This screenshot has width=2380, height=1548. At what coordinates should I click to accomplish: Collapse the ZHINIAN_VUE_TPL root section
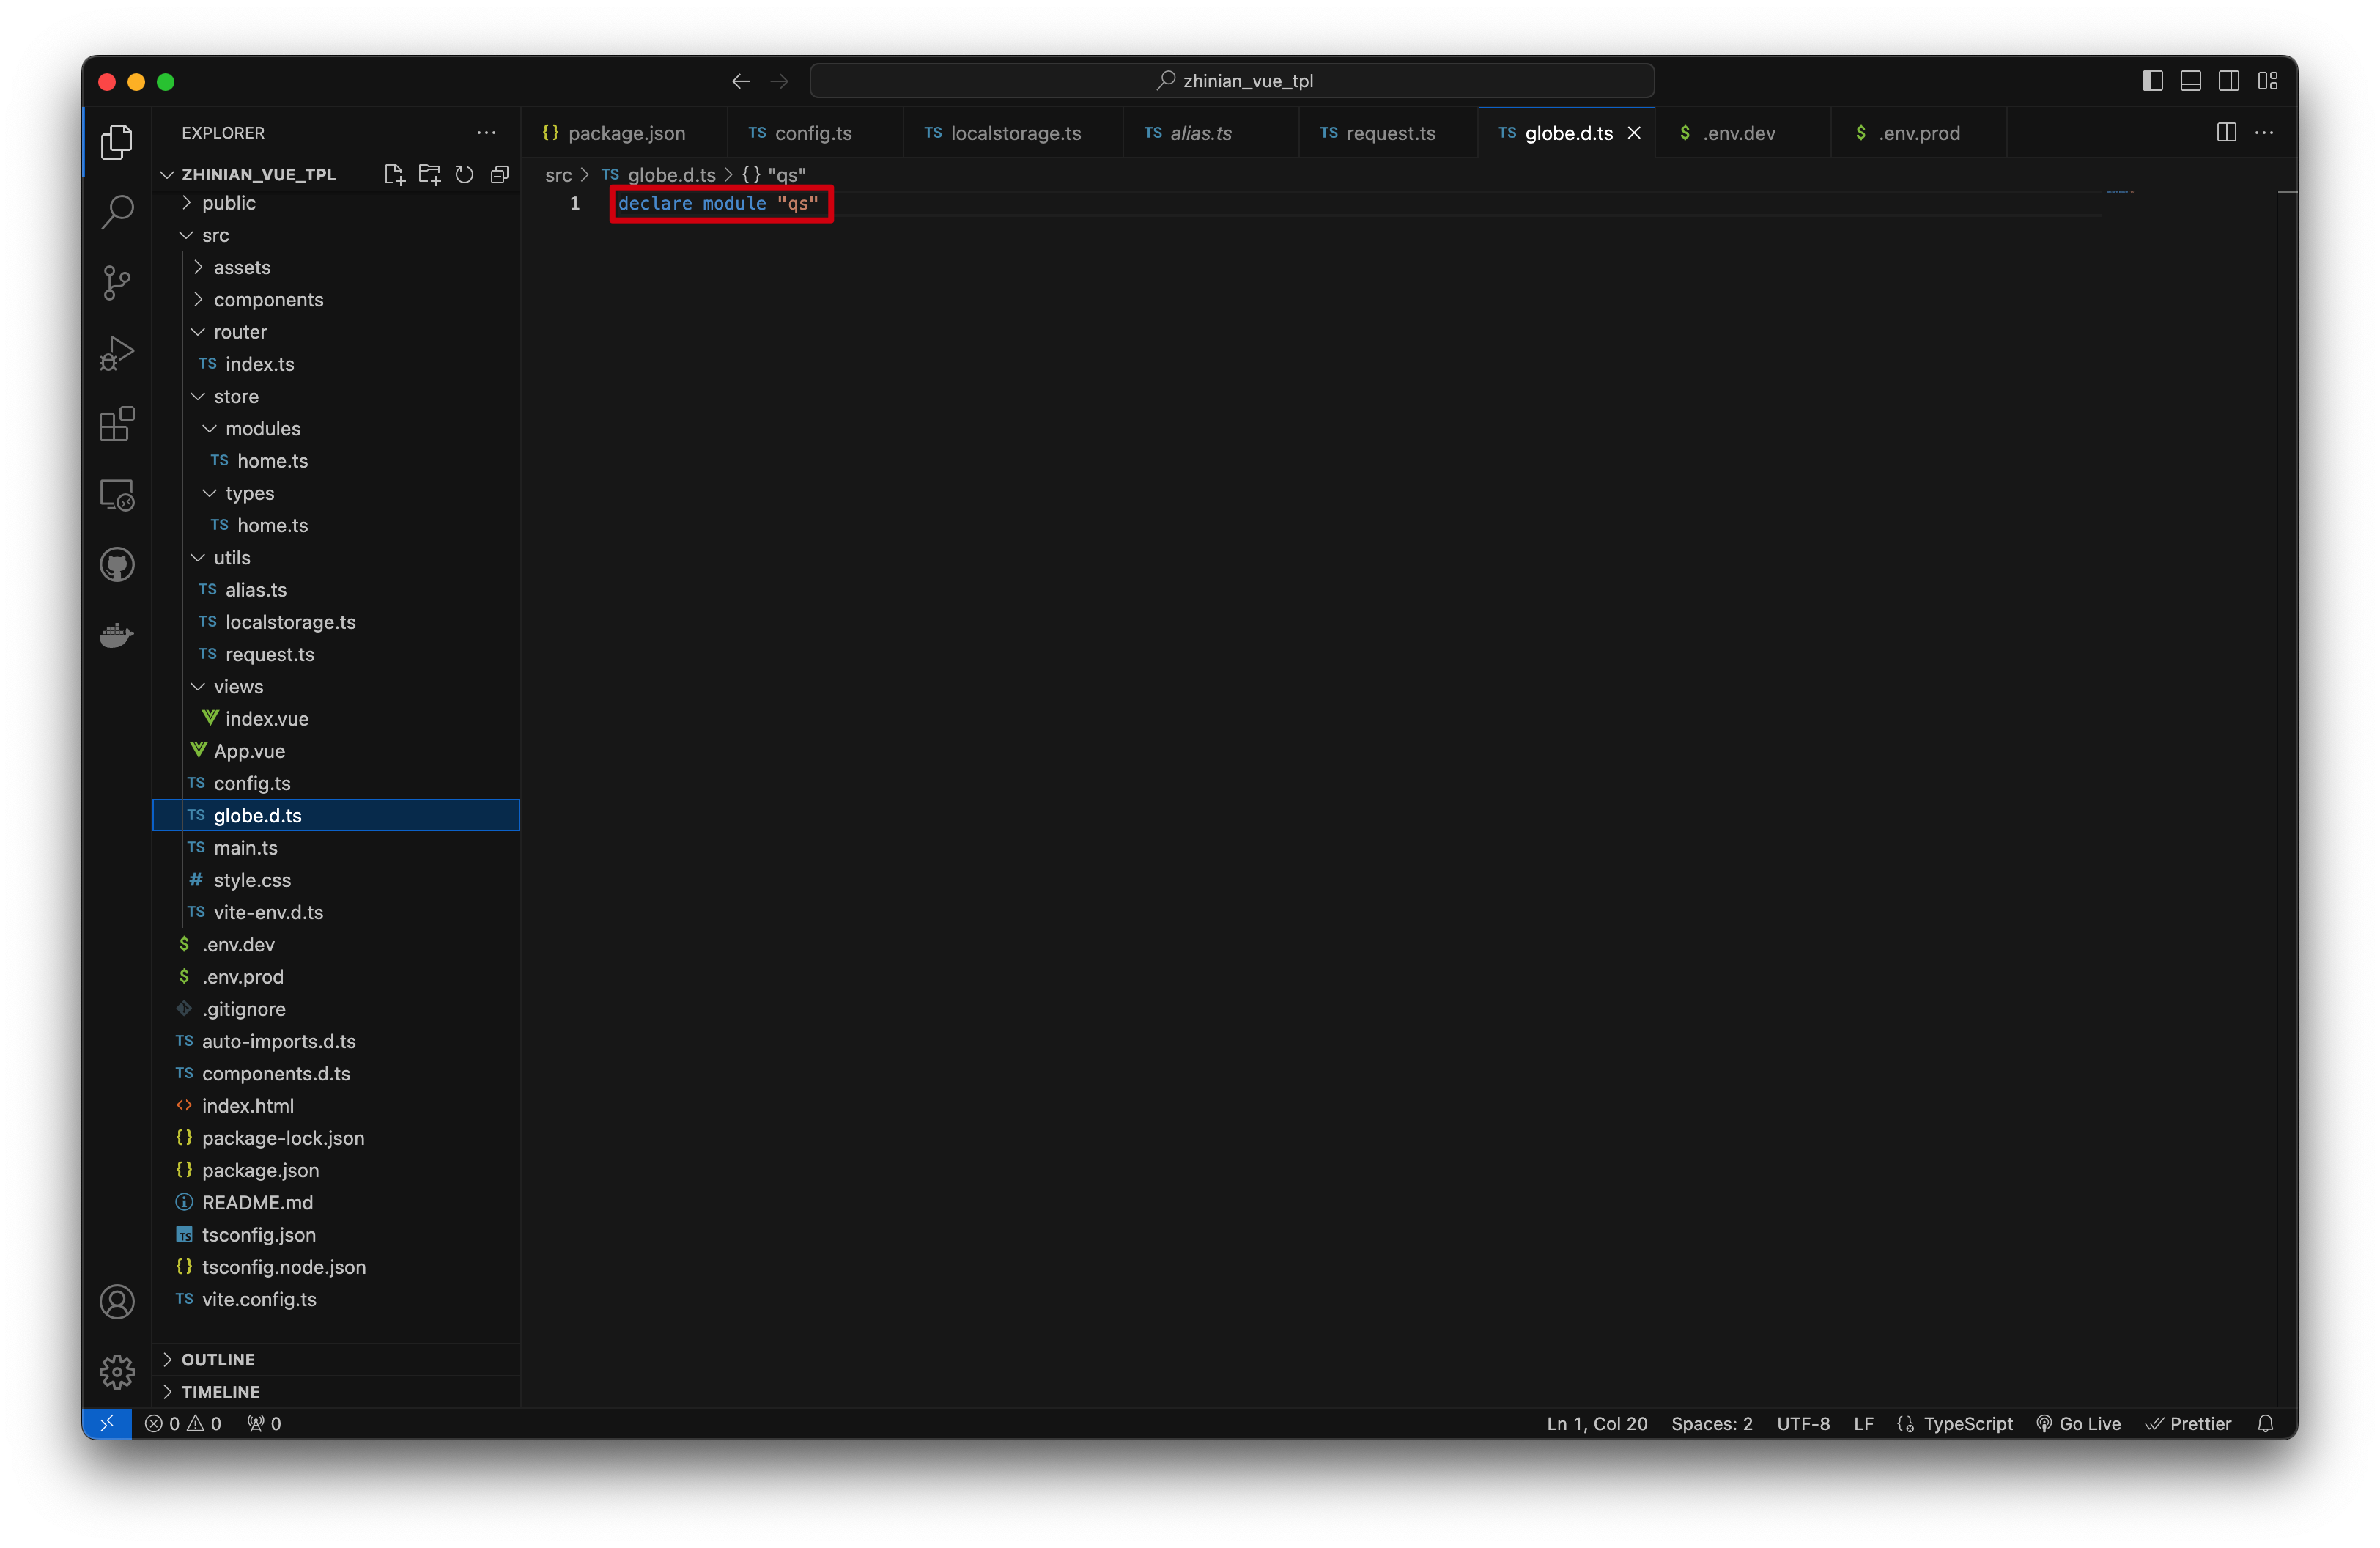pos(258,174)
